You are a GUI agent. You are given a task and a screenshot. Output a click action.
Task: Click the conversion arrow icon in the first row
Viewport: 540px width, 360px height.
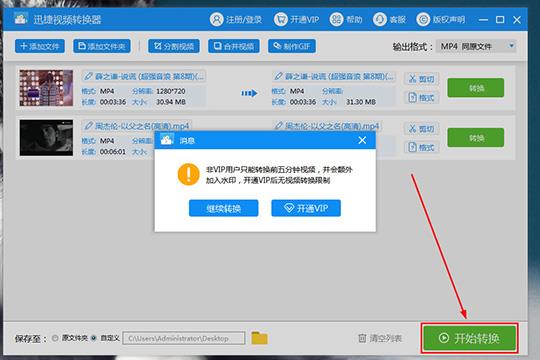(x=249, y=93)
